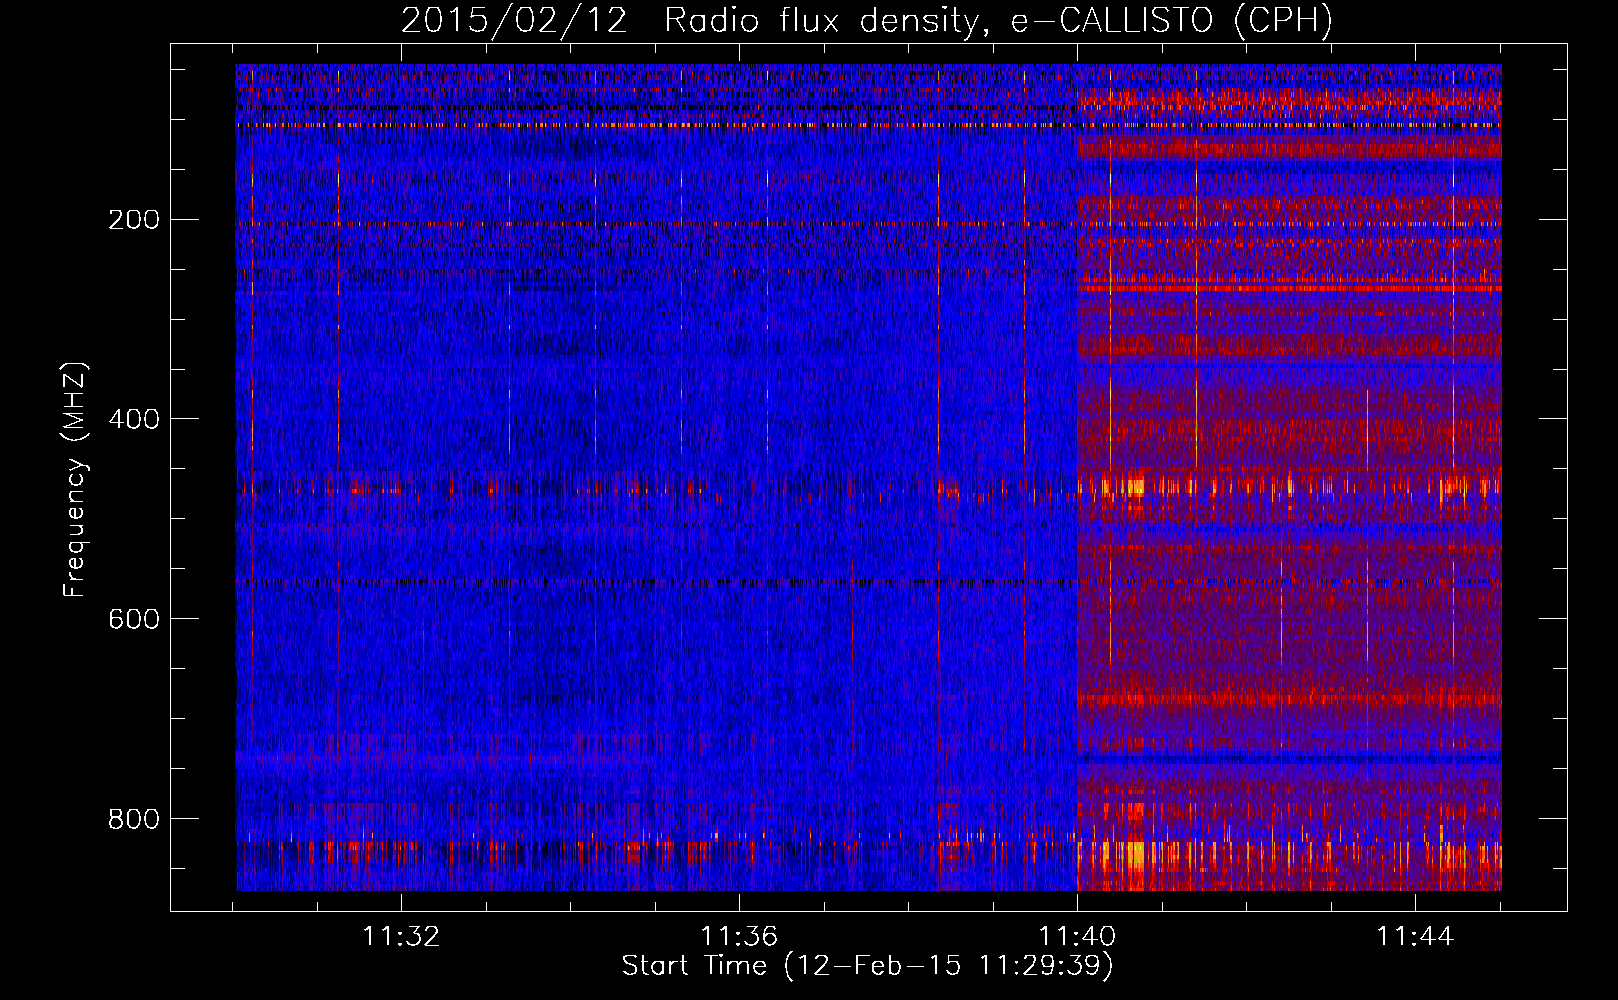Click the plot title 'Radio flux density, e-CALLISTO (CPH)'
Viewport: 1618px width, 1000px height.
998,21
